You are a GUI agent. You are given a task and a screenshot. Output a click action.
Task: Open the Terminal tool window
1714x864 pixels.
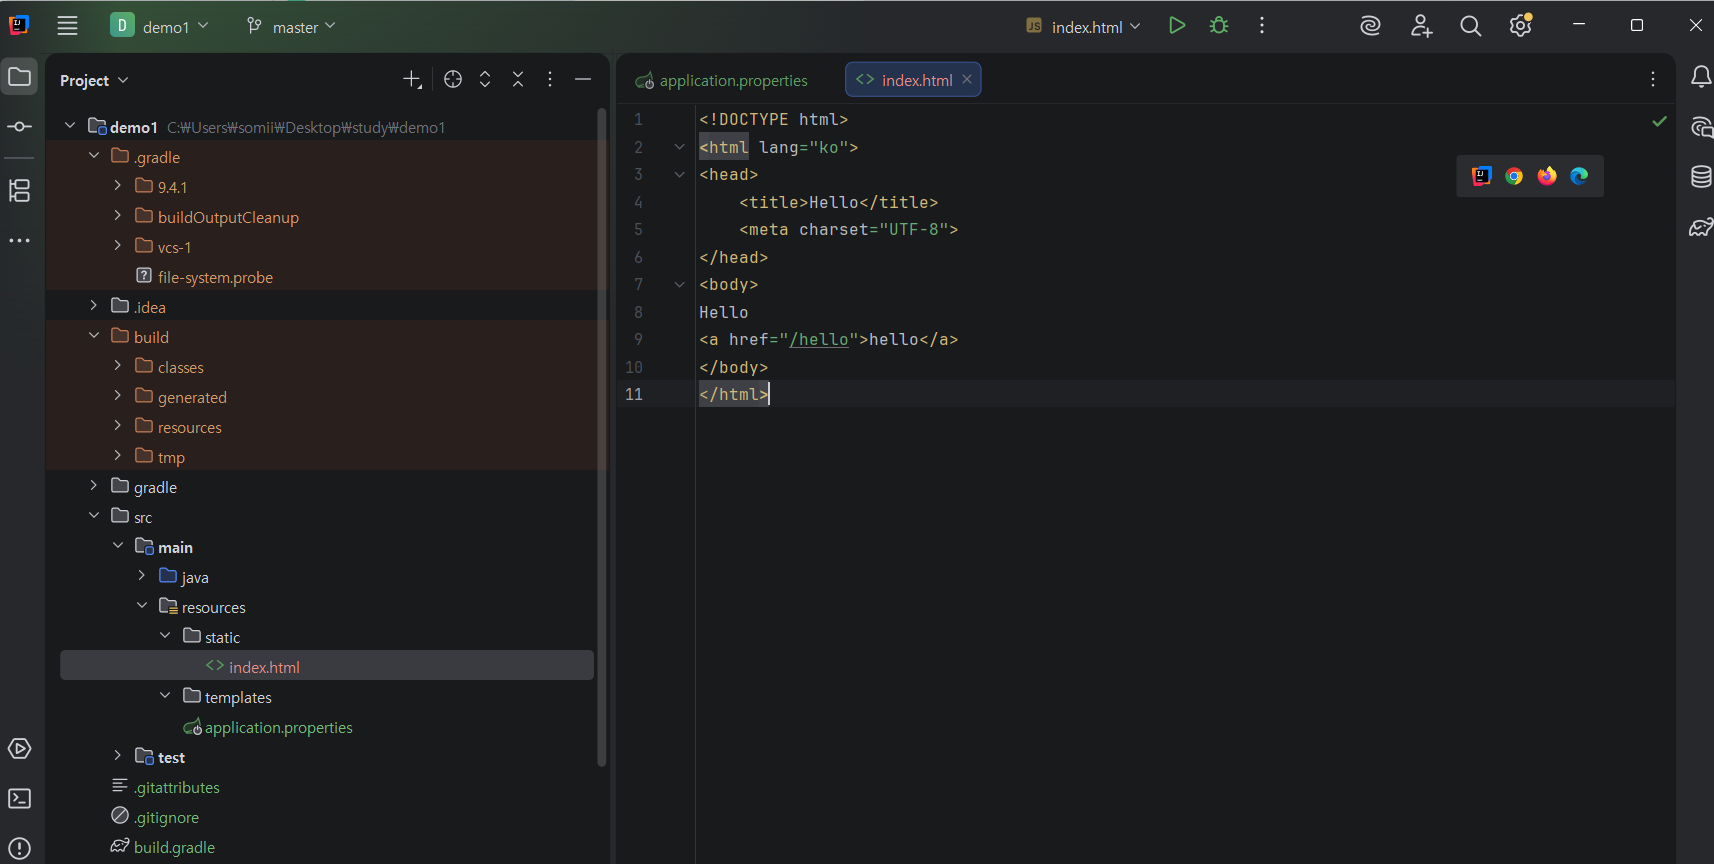coord(20,799)
